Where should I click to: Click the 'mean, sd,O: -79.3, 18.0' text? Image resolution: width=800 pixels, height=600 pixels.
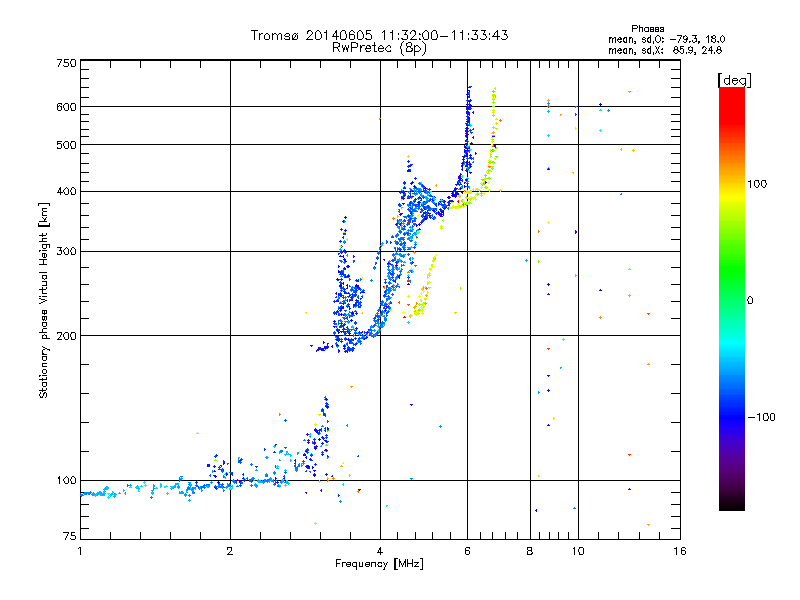666,39
